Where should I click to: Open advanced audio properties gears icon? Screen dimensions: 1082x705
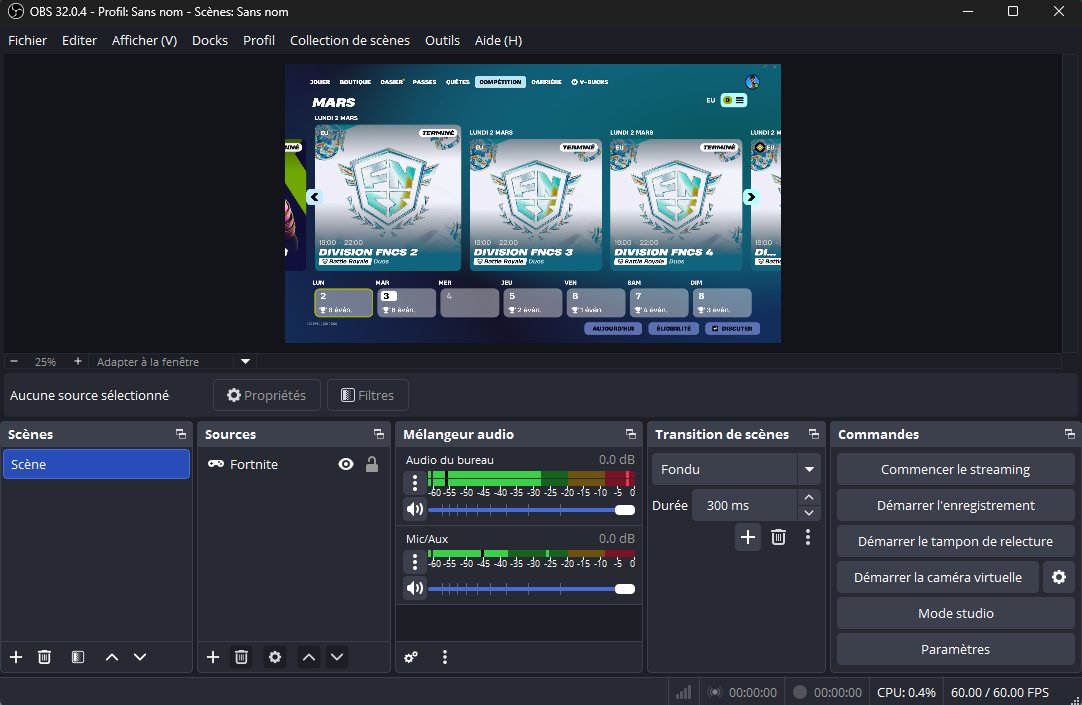(x=411, y=657)
